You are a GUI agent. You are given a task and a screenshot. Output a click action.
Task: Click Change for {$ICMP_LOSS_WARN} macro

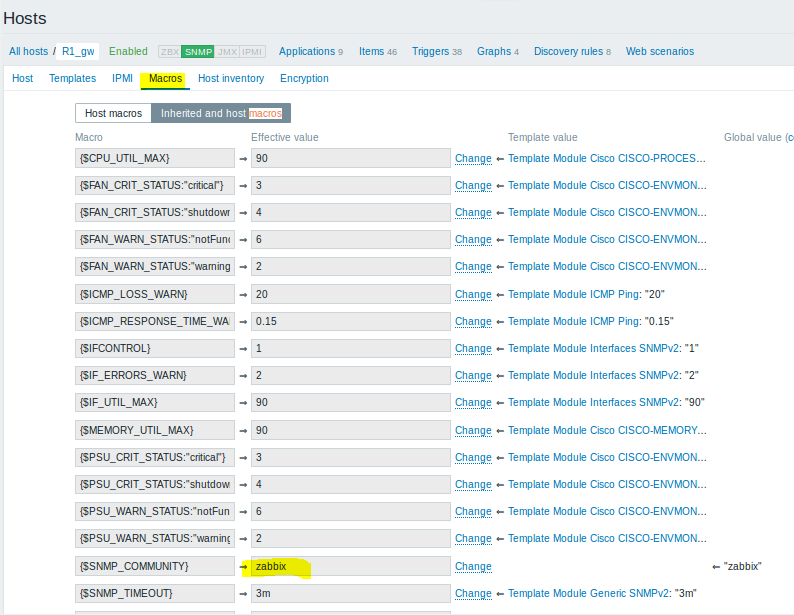473,294
